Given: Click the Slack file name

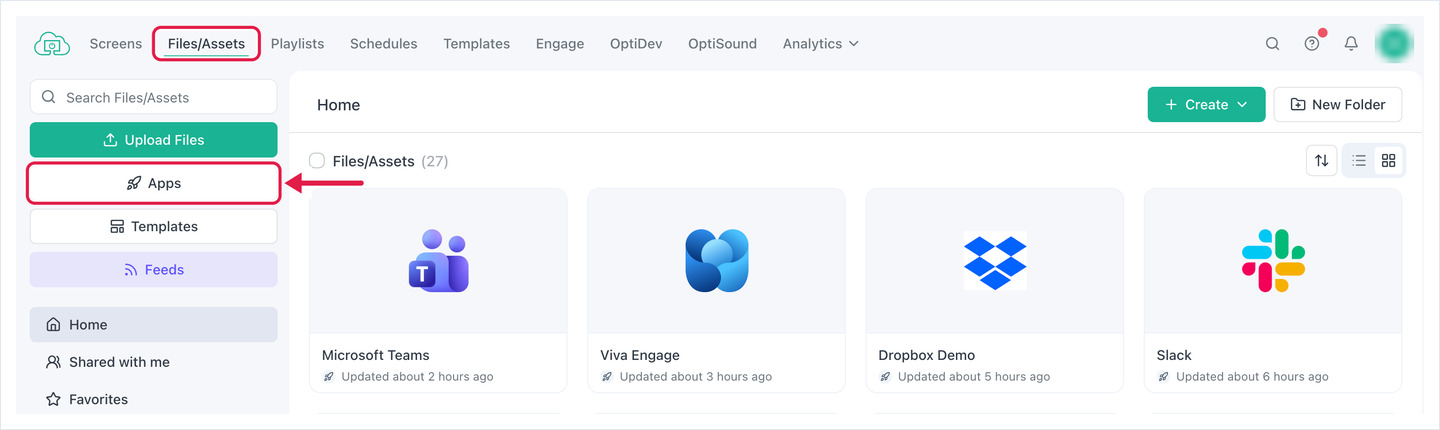Looking at the screenshot, I should (x=1174, y=355).
